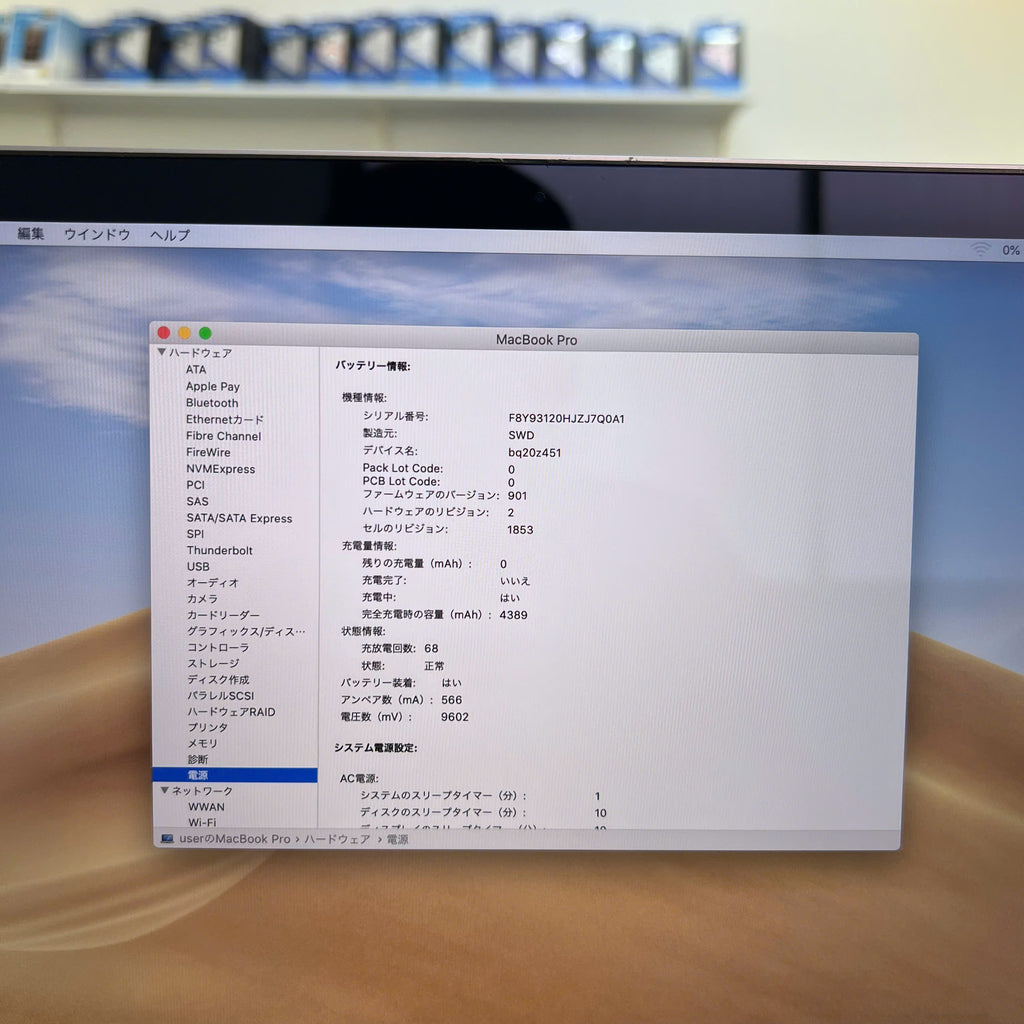Viewport: 1024px width, 1024px height.
Task: Click the device name bq20z451
Action: tap(534, 453)
